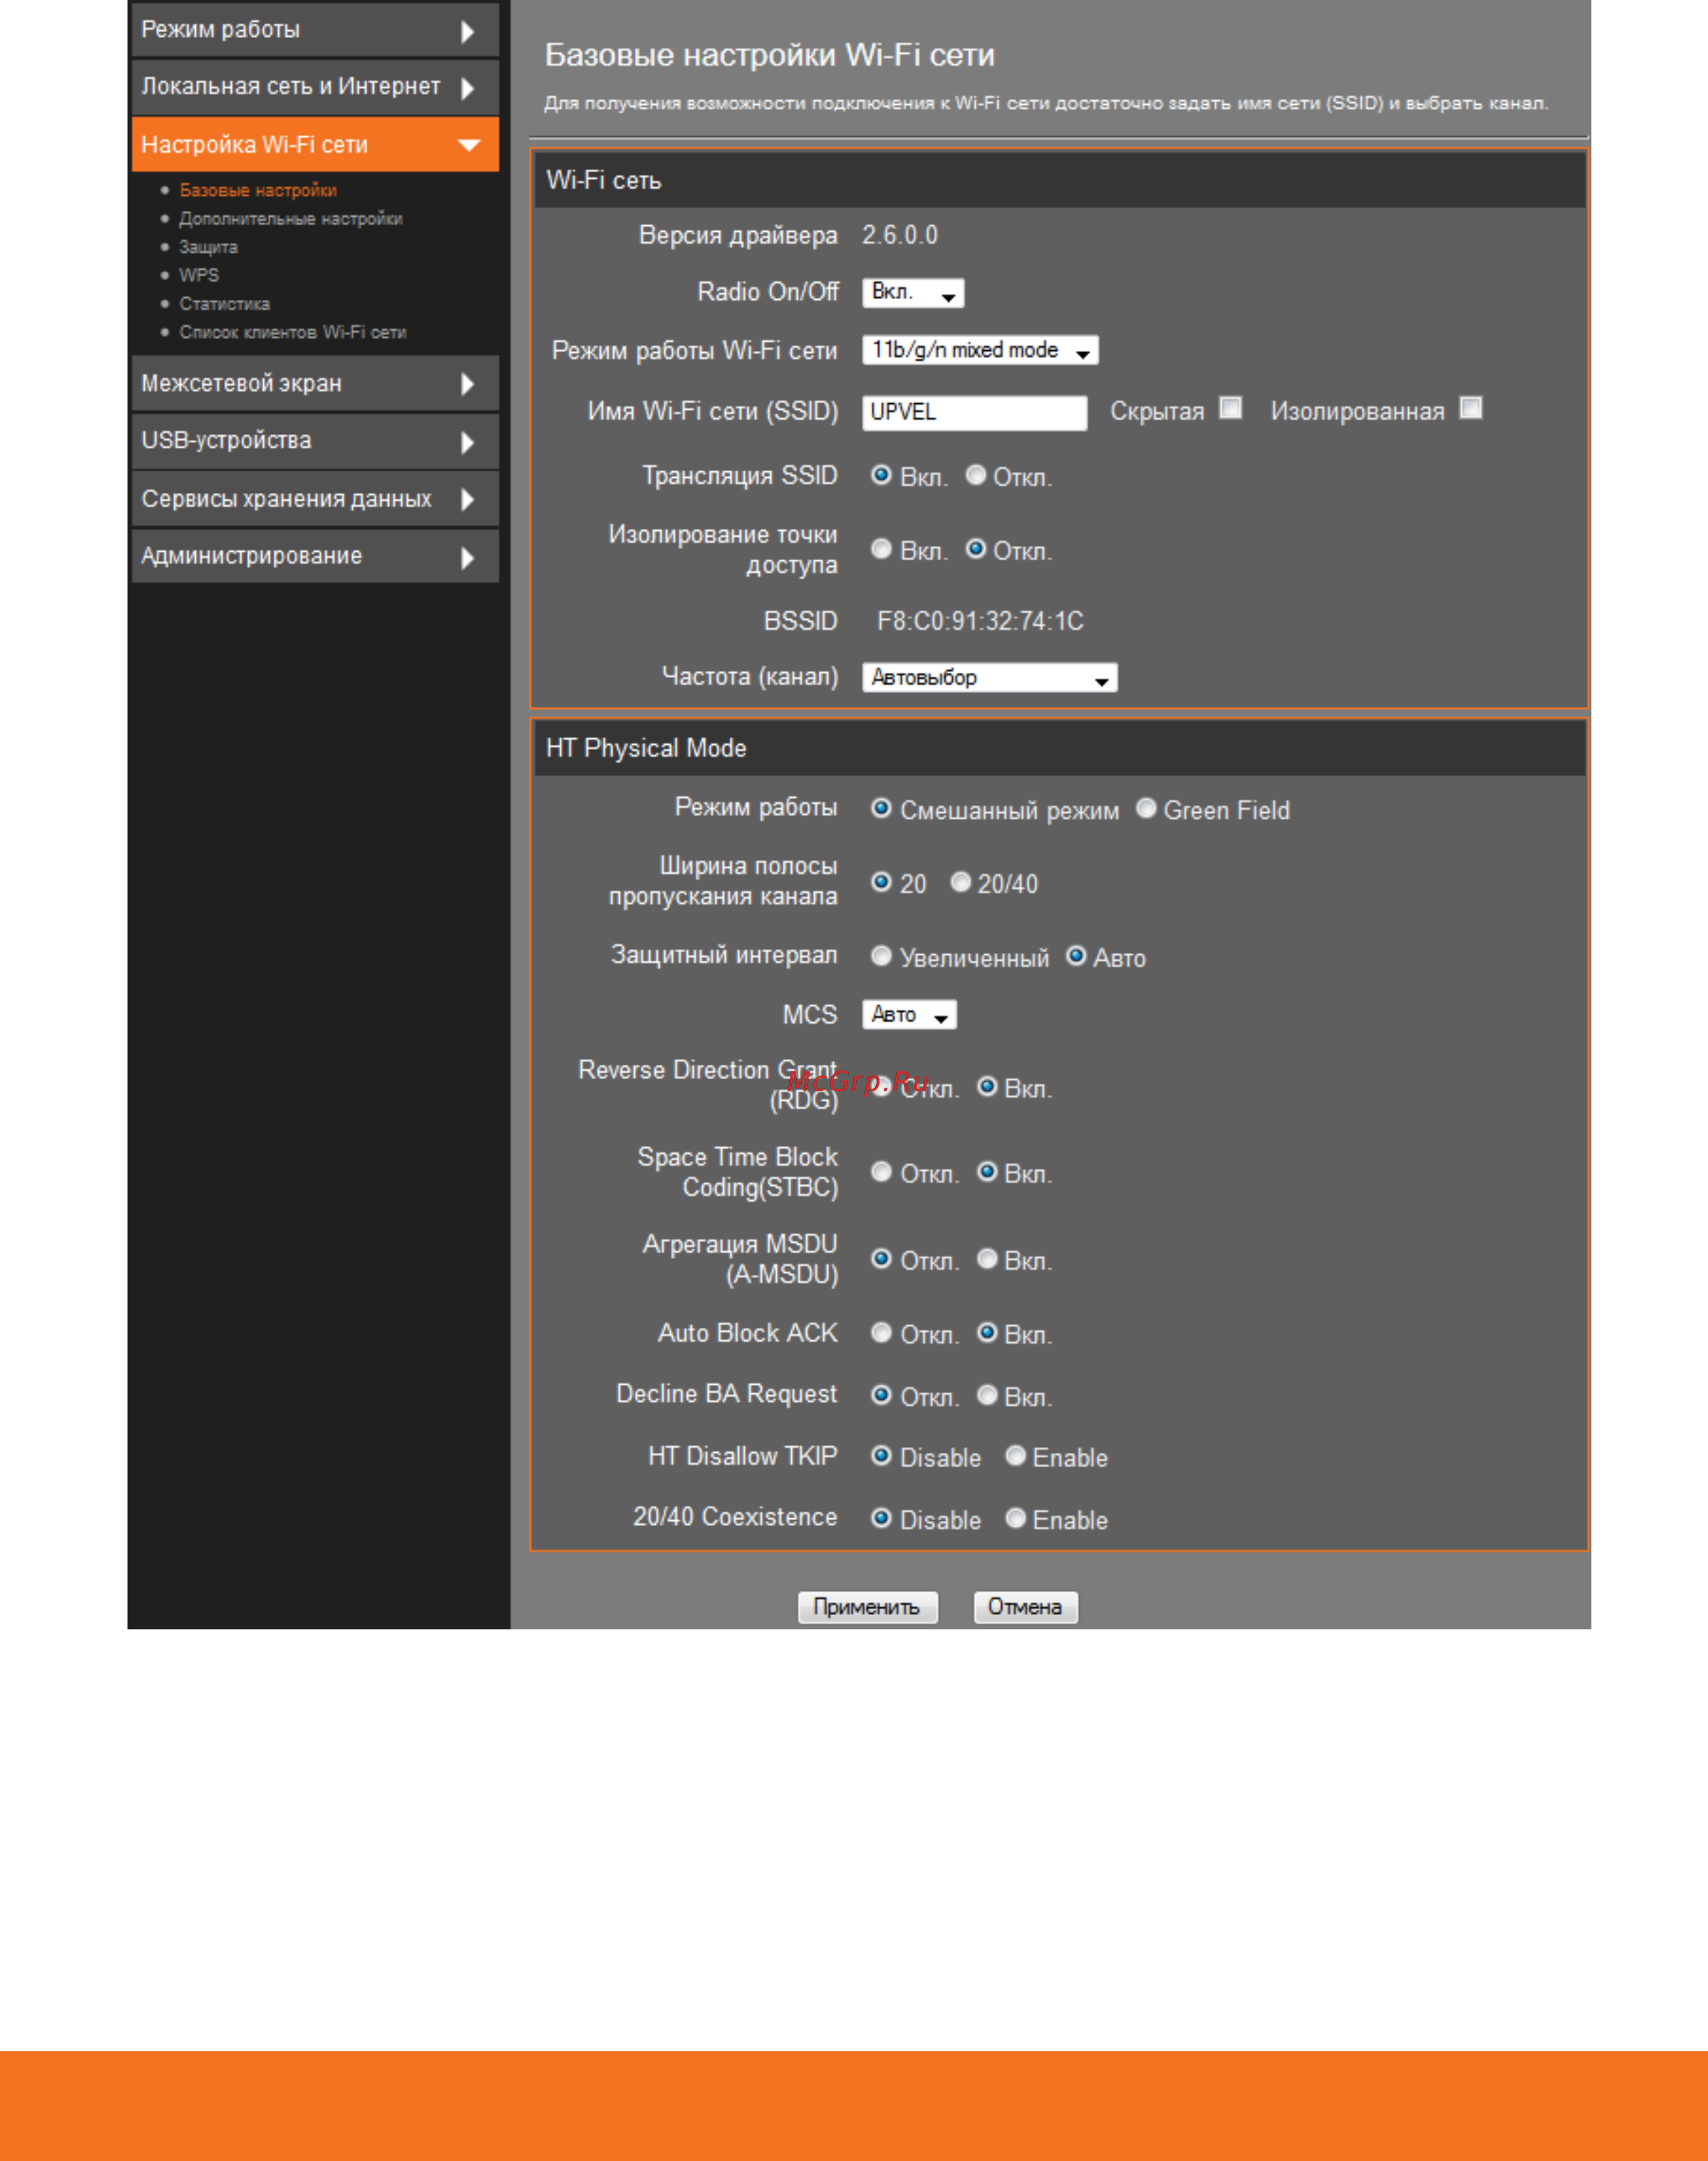Select Вкл. for Агрегация MSDU

pos(987,1259)
